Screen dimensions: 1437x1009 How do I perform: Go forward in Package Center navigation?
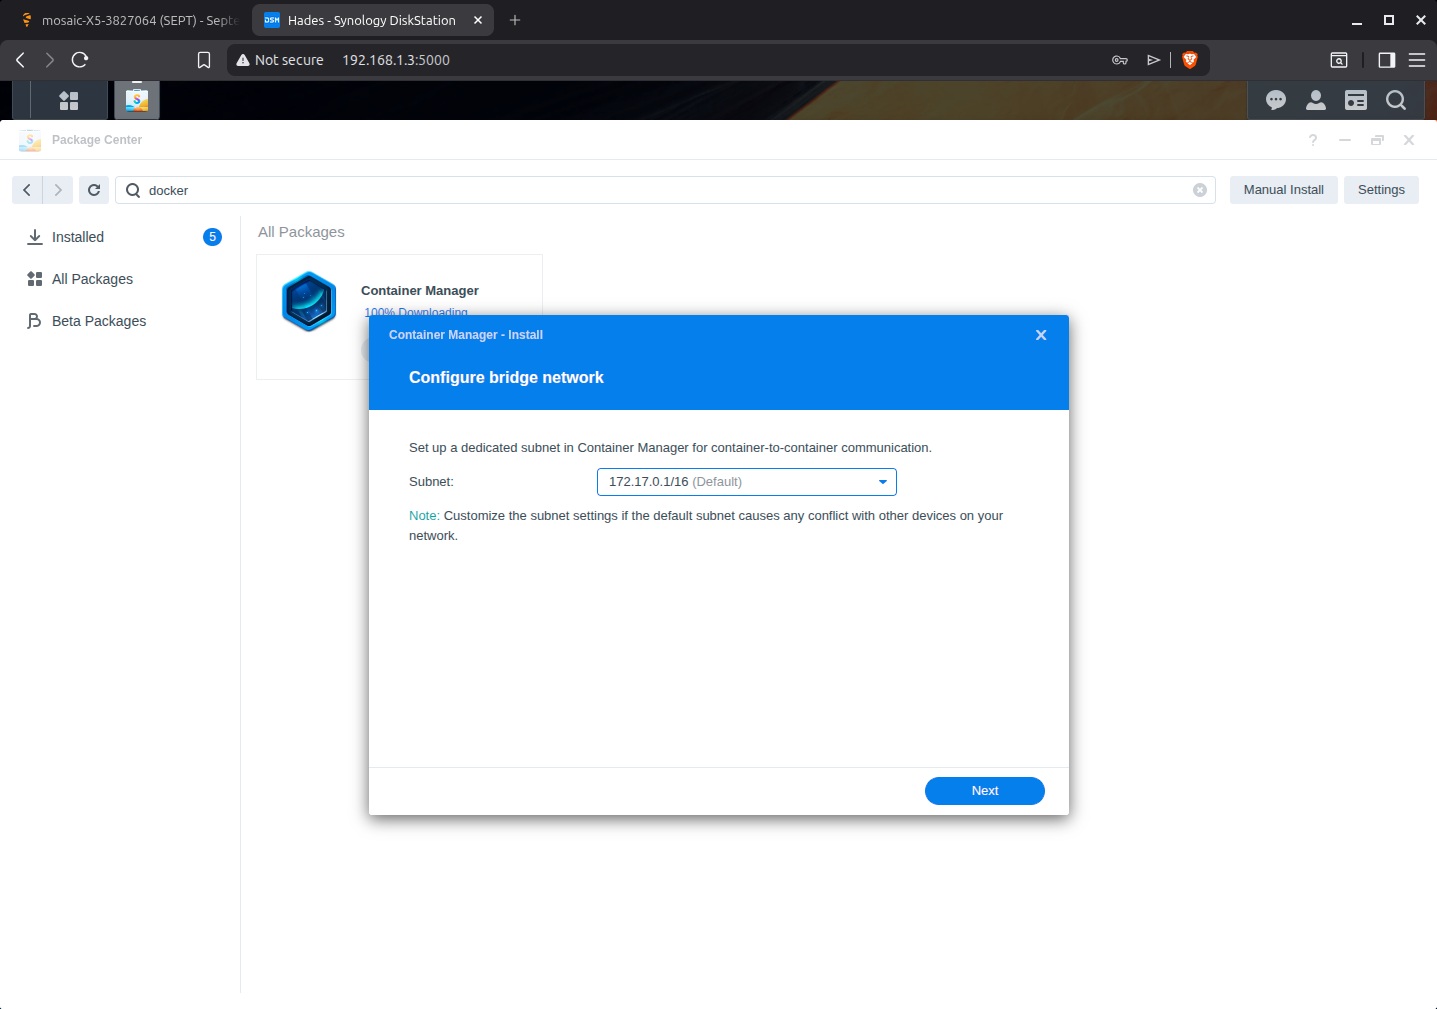(58, 190)
